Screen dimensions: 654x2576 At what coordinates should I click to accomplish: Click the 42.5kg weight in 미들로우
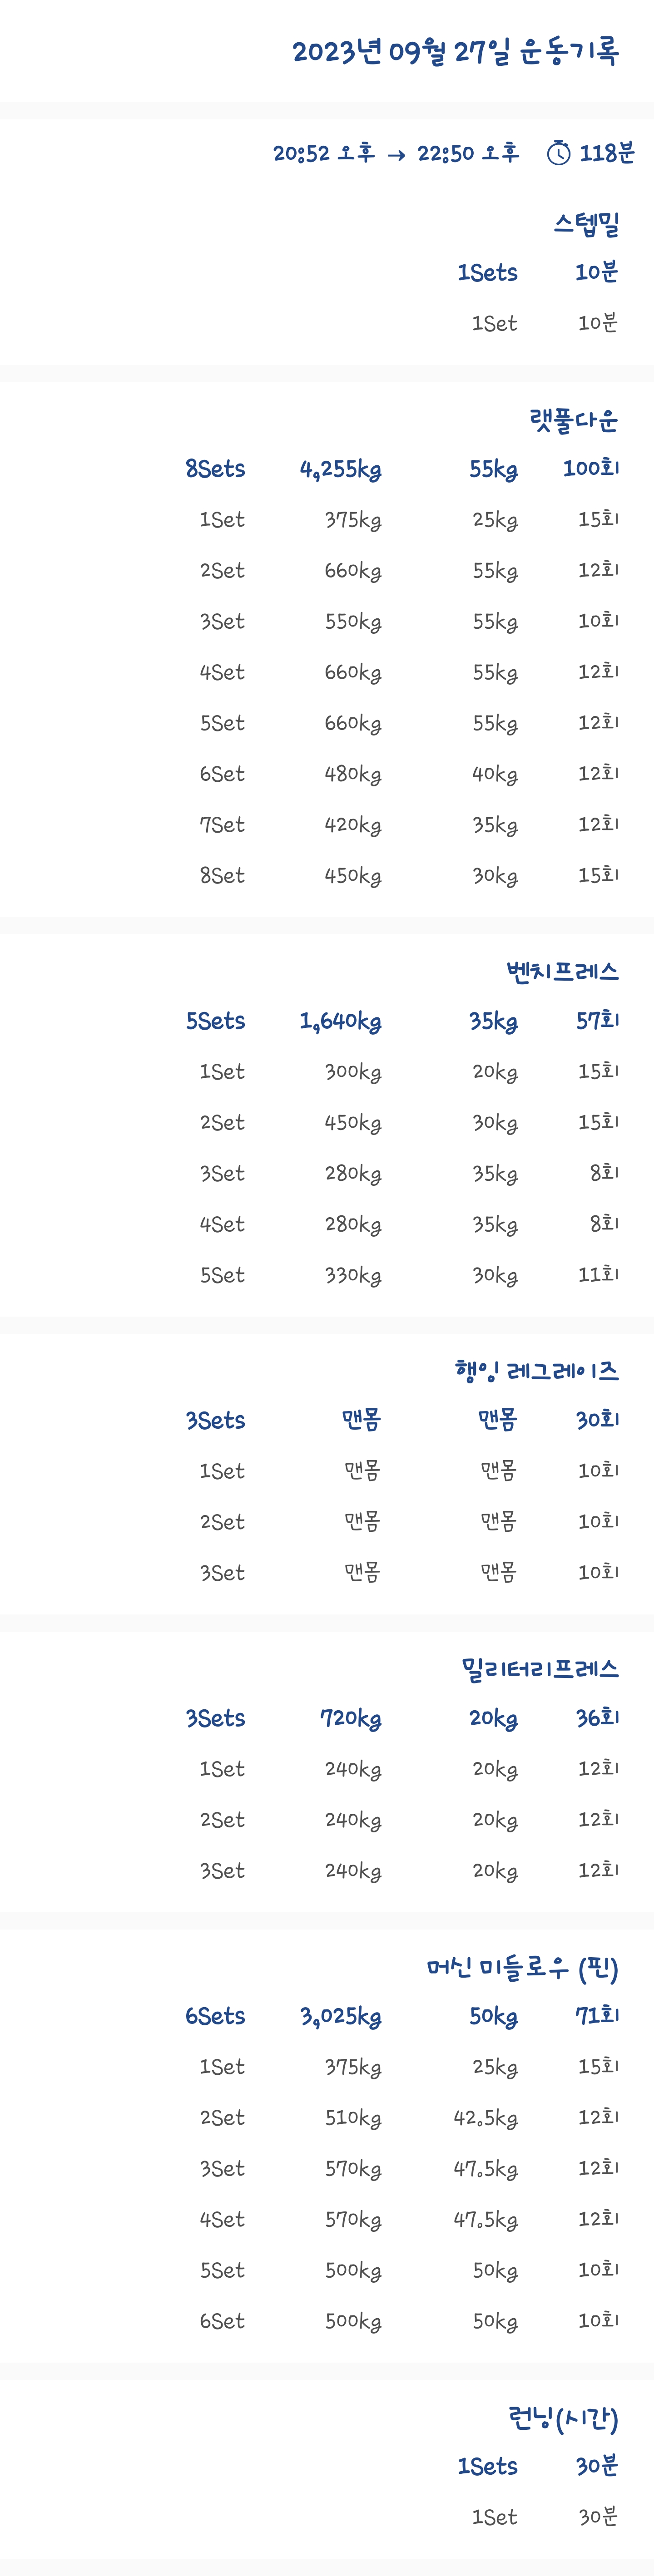point(486,2118)
